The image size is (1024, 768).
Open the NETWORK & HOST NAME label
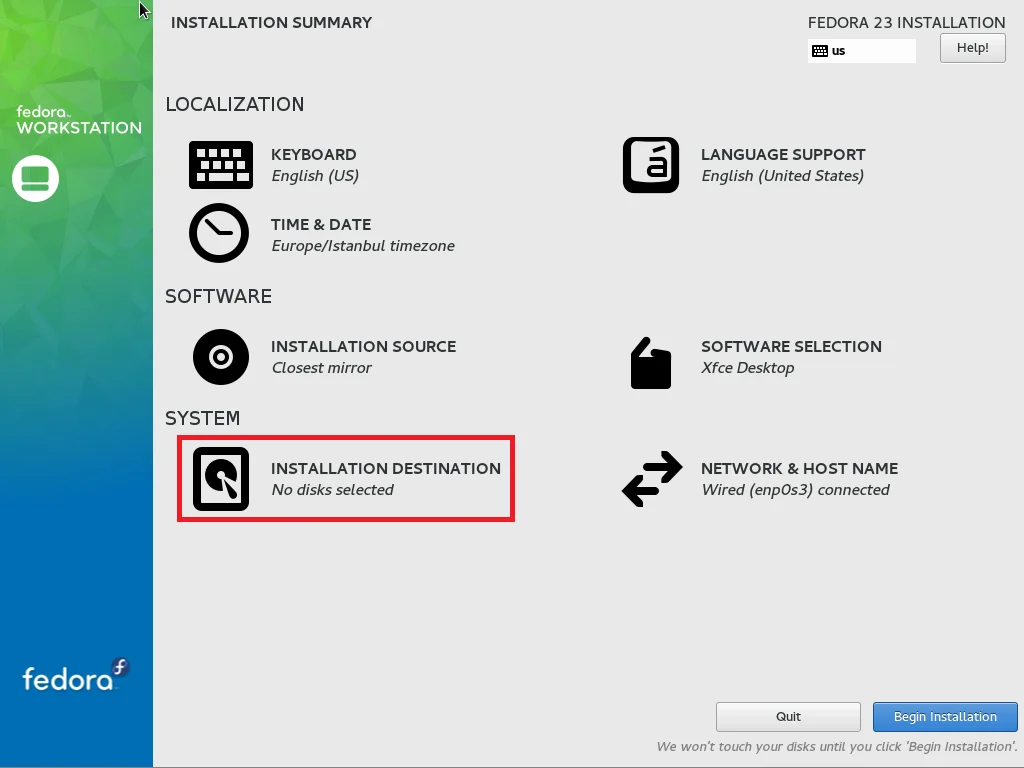799,469
